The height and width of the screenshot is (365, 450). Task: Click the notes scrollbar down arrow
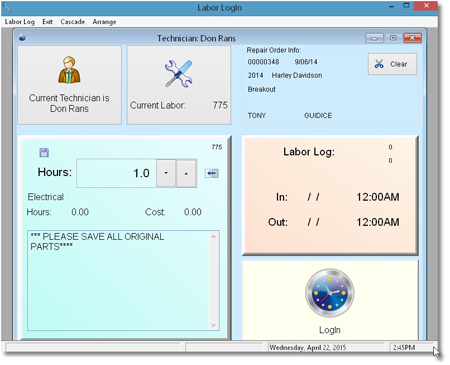[x=214, y=325]
